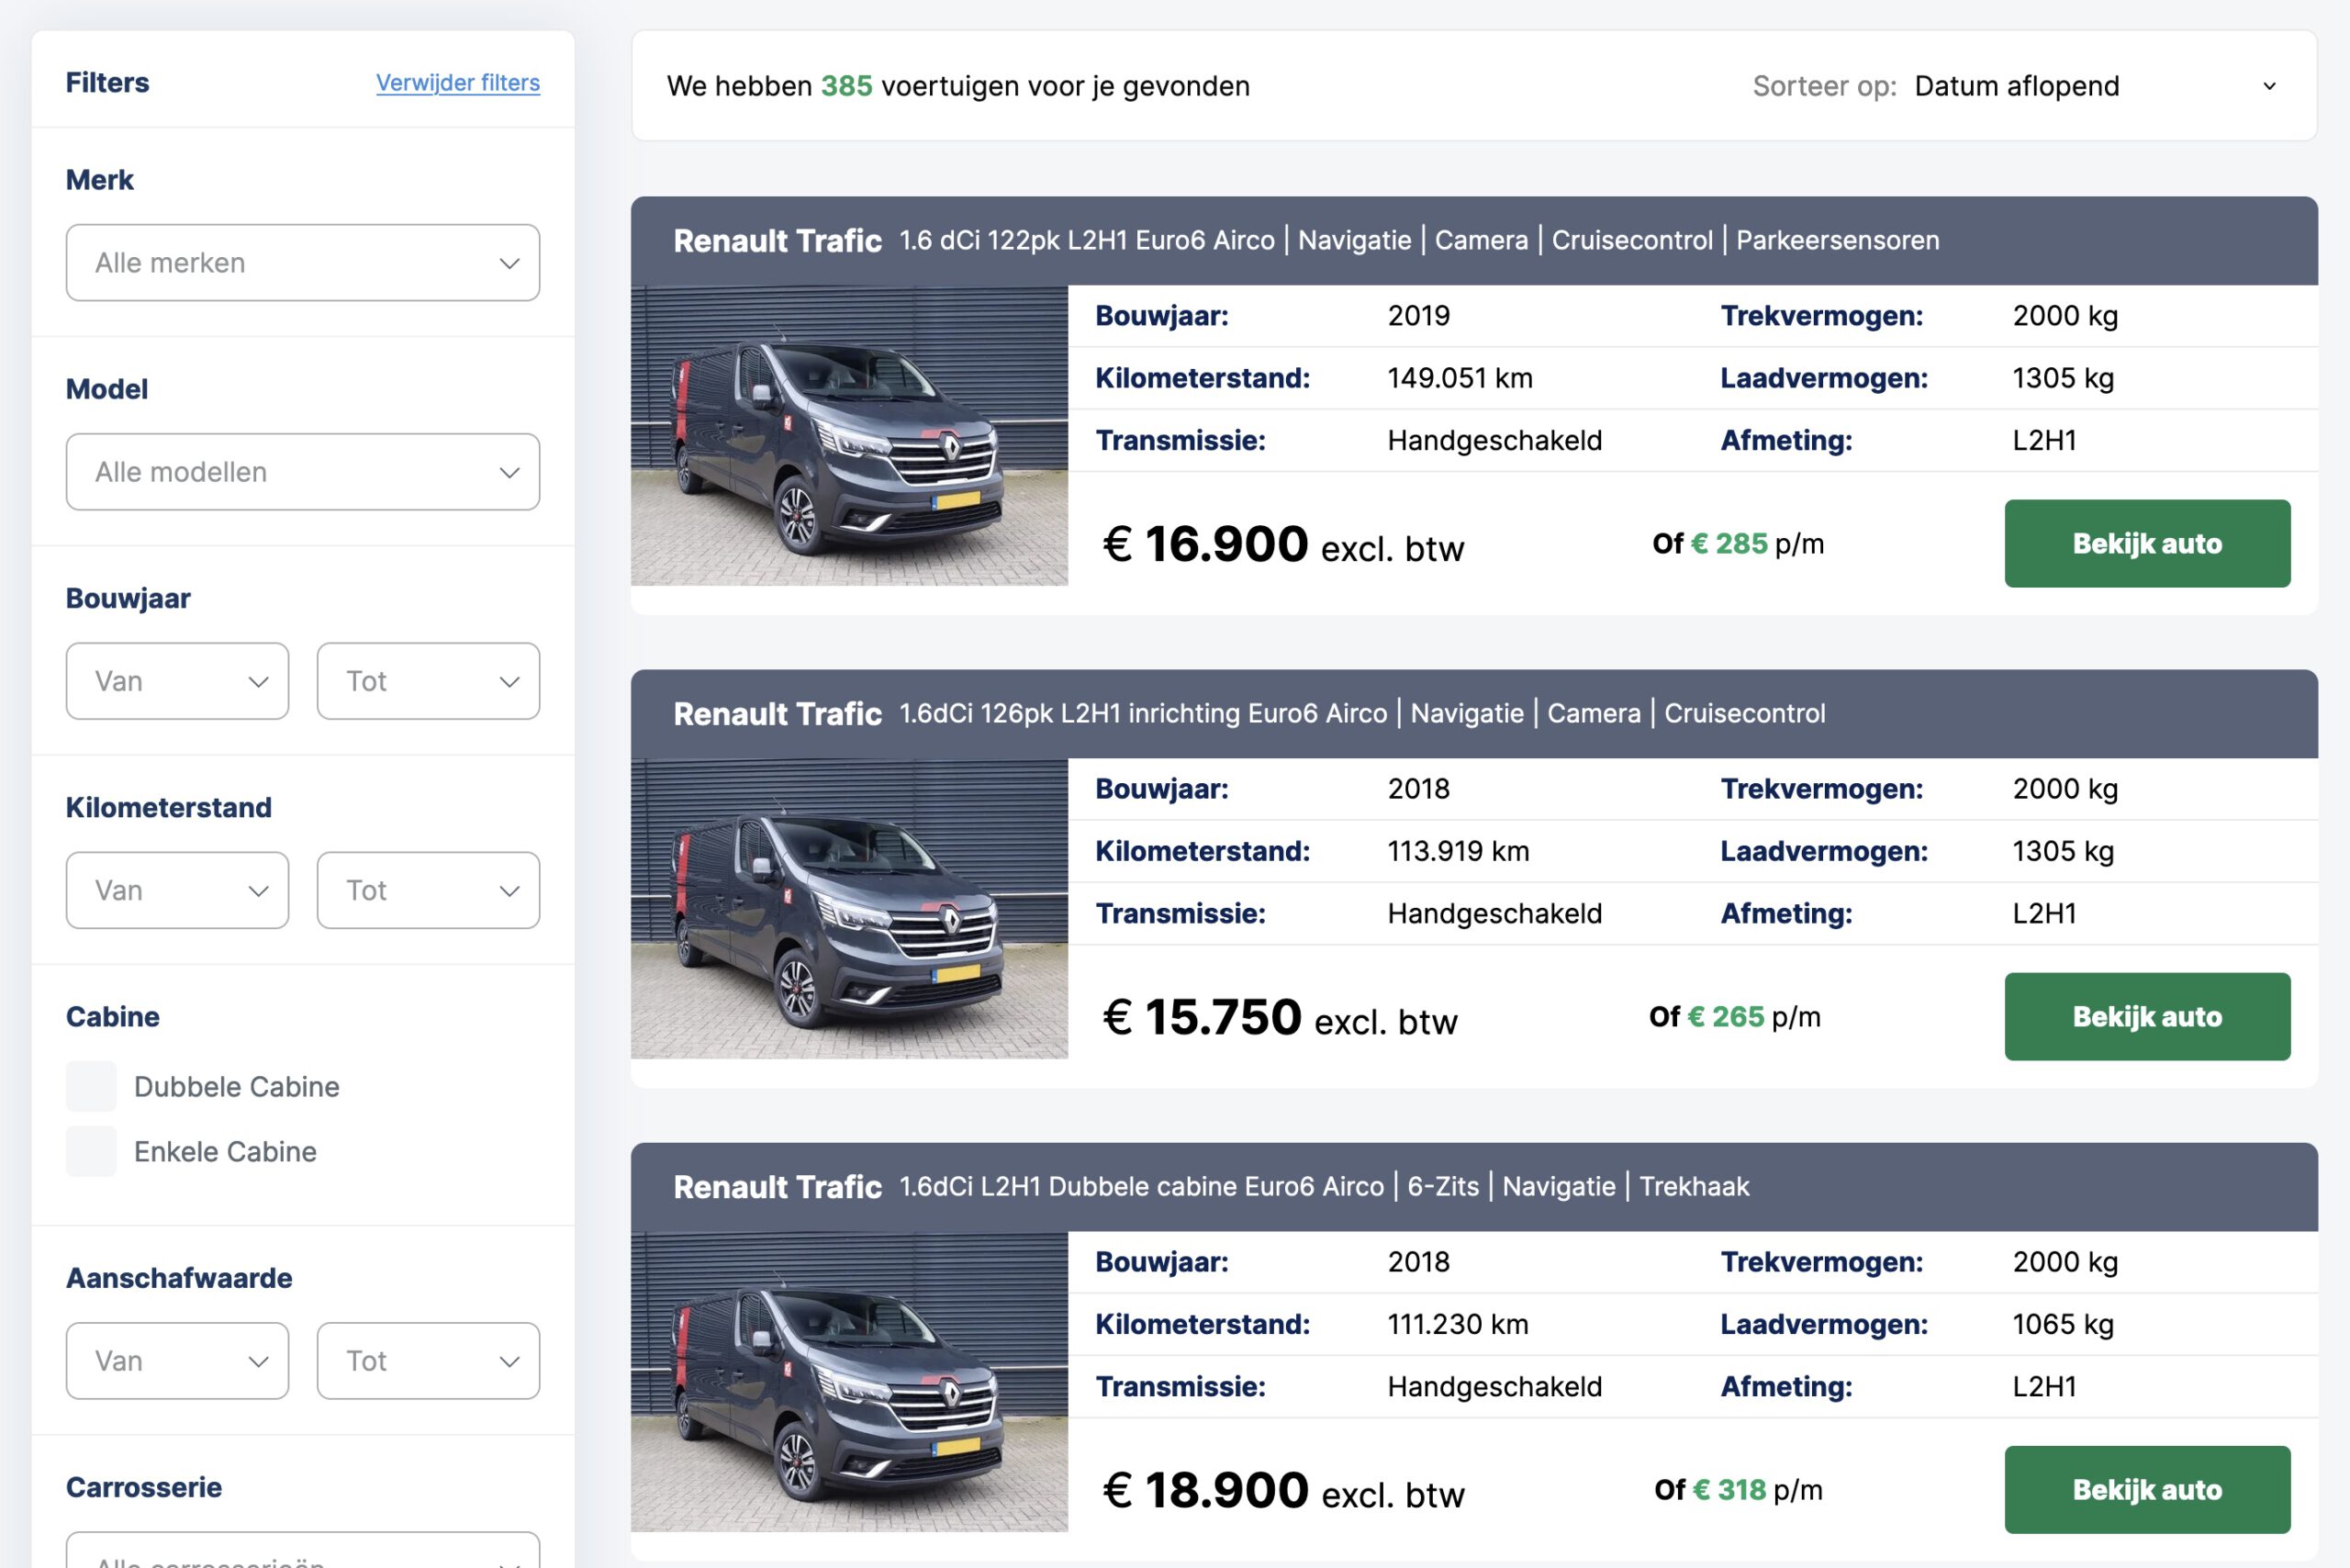Open the Sorteer op Datum aflopend dropdown
Screen dimensions: 2350x1568
coord(2096,86)
